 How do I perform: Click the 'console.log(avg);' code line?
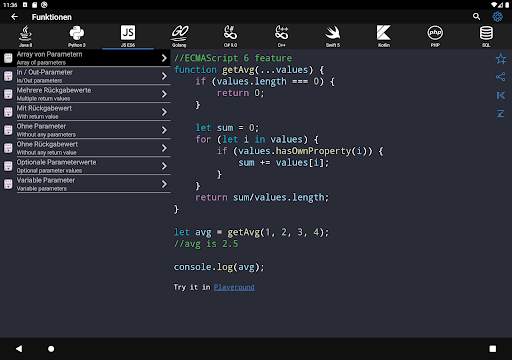(x=219, y=267)
